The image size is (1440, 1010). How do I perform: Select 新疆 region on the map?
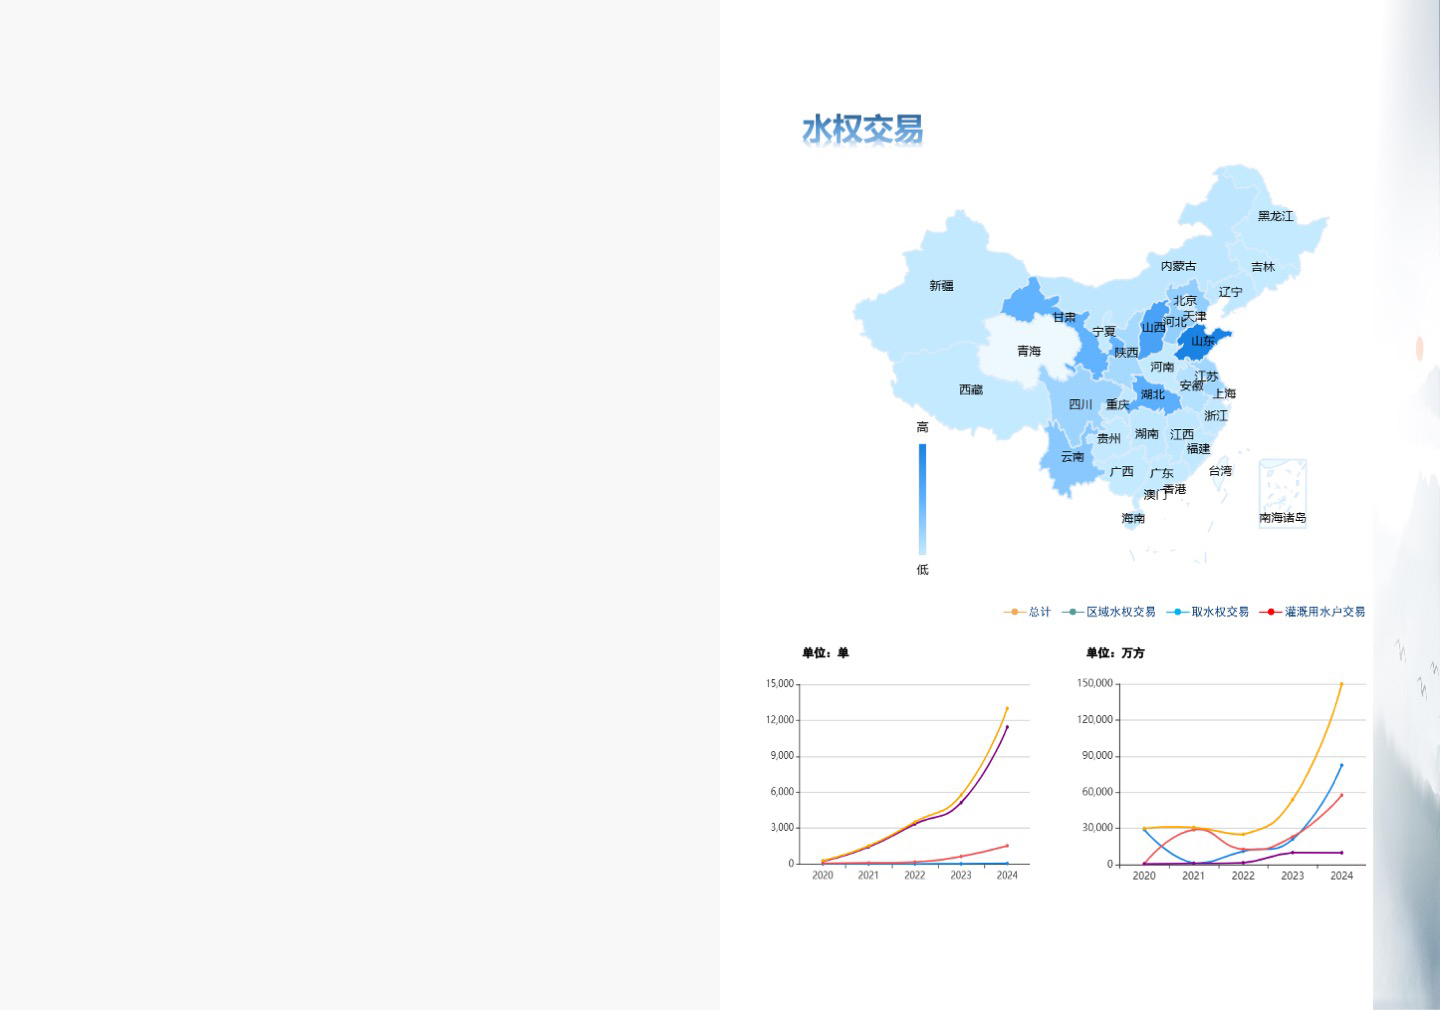coord(941,286)
